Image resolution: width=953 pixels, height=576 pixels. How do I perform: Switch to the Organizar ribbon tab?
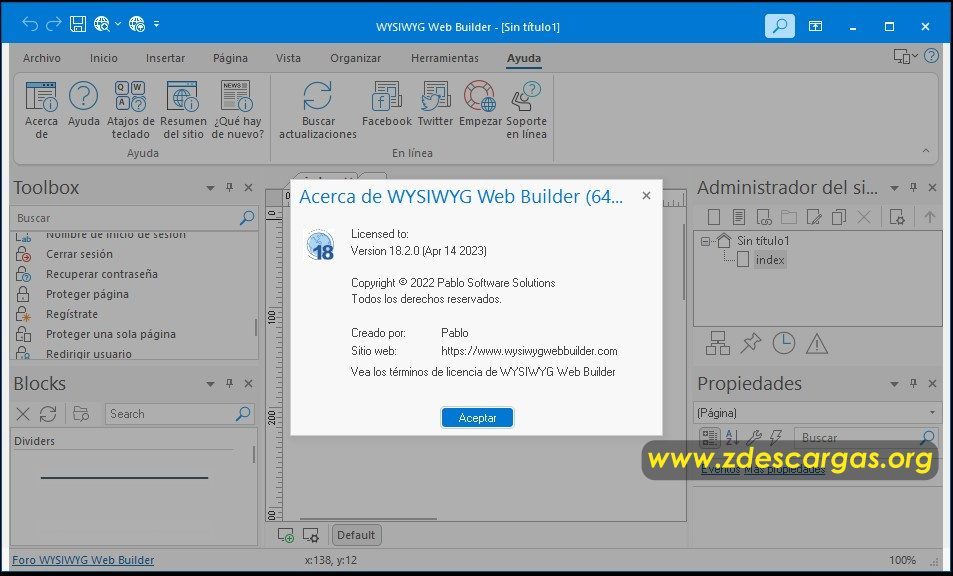[356, 58]
